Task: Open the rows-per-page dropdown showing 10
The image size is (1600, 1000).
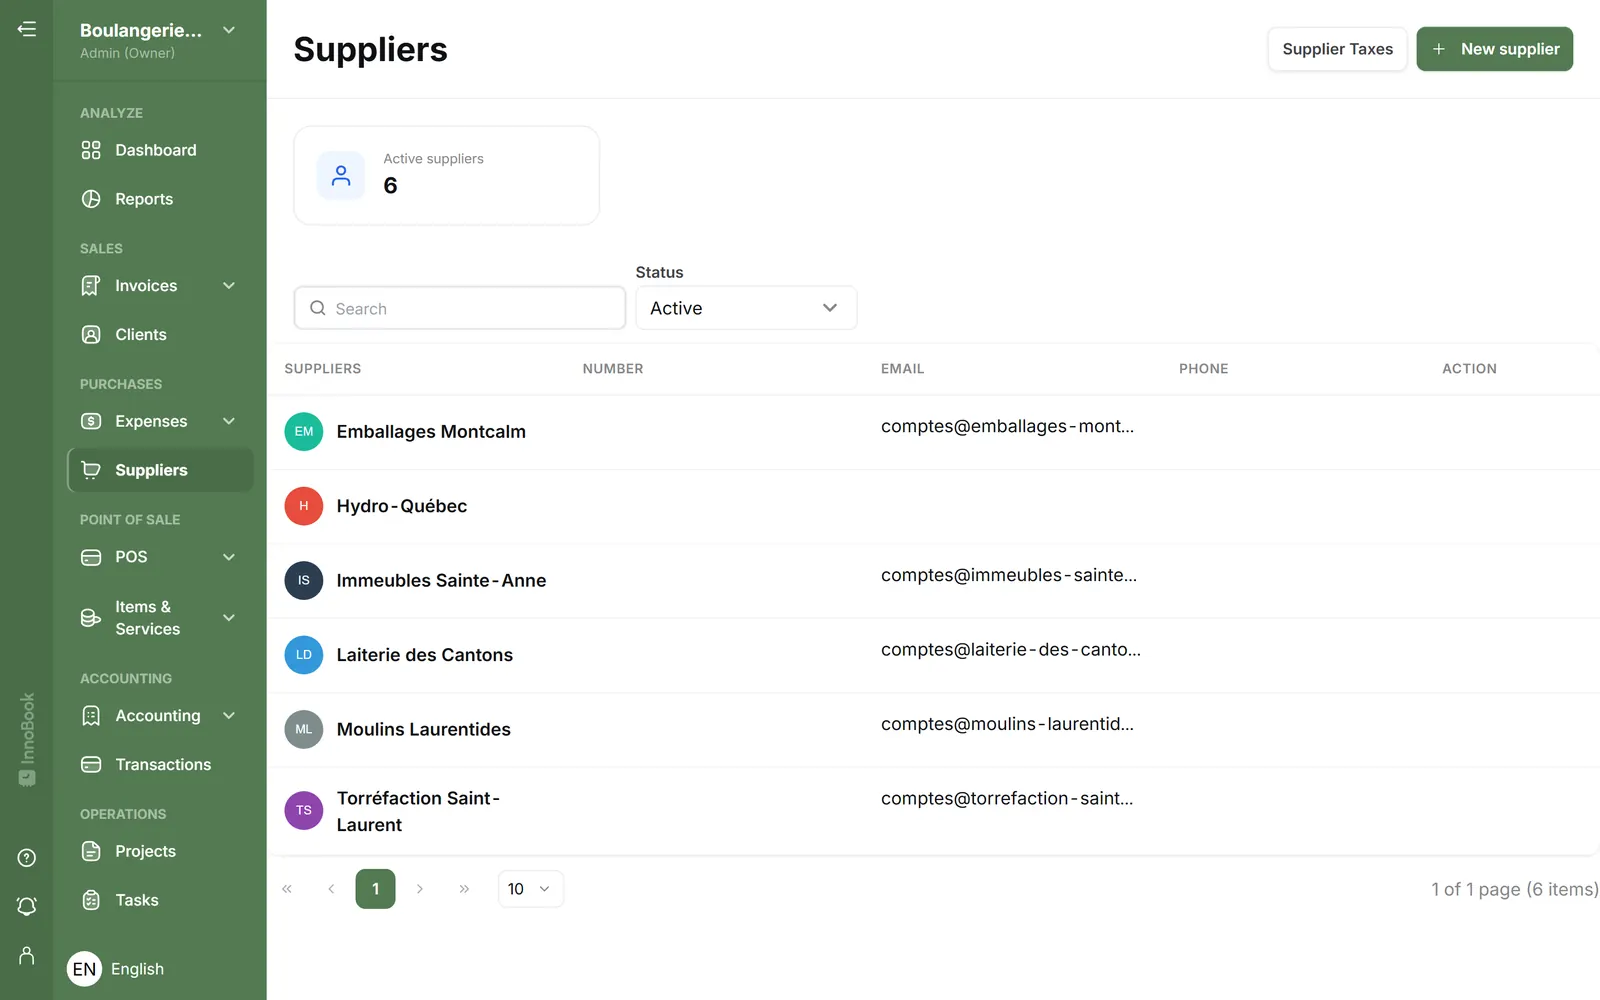Action: (530, 889)
